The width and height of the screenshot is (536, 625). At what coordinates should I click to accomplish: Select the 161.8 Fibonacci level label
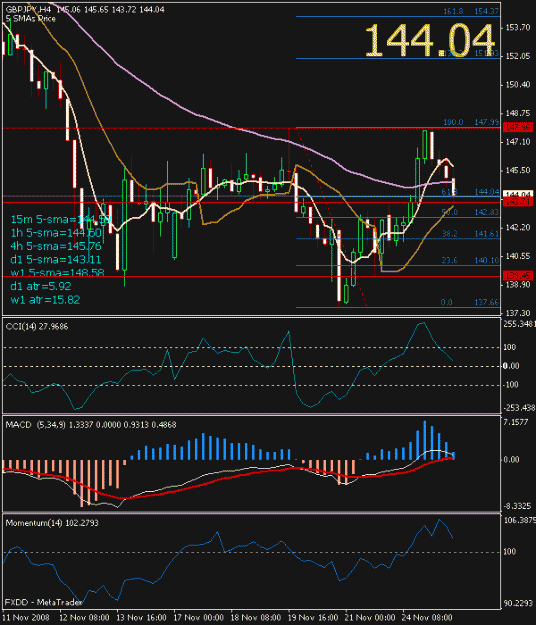click(453, 12)
